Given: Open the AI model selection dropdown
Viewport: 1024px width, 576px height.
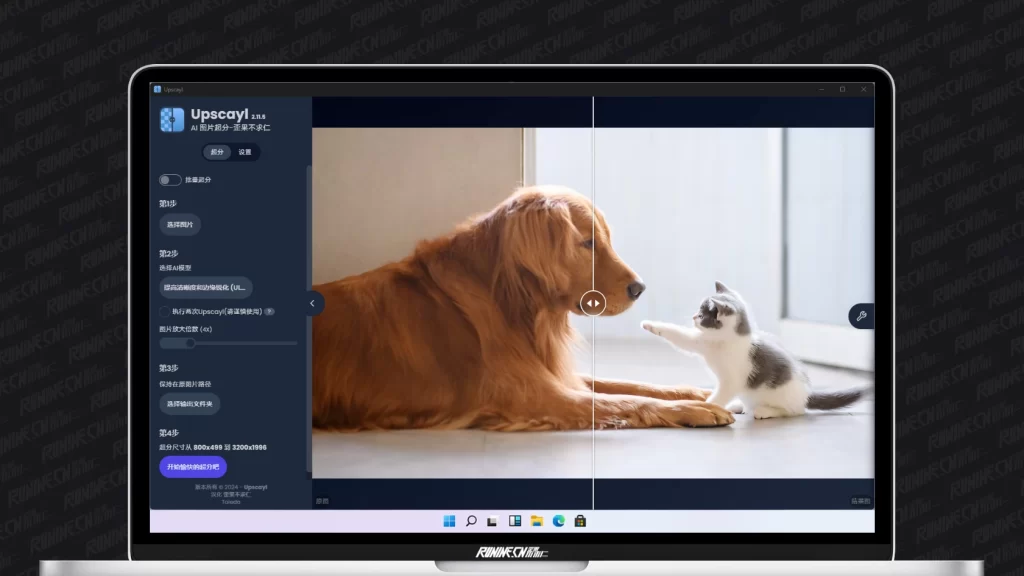Looking at the screenshot, I should [205, 288].
